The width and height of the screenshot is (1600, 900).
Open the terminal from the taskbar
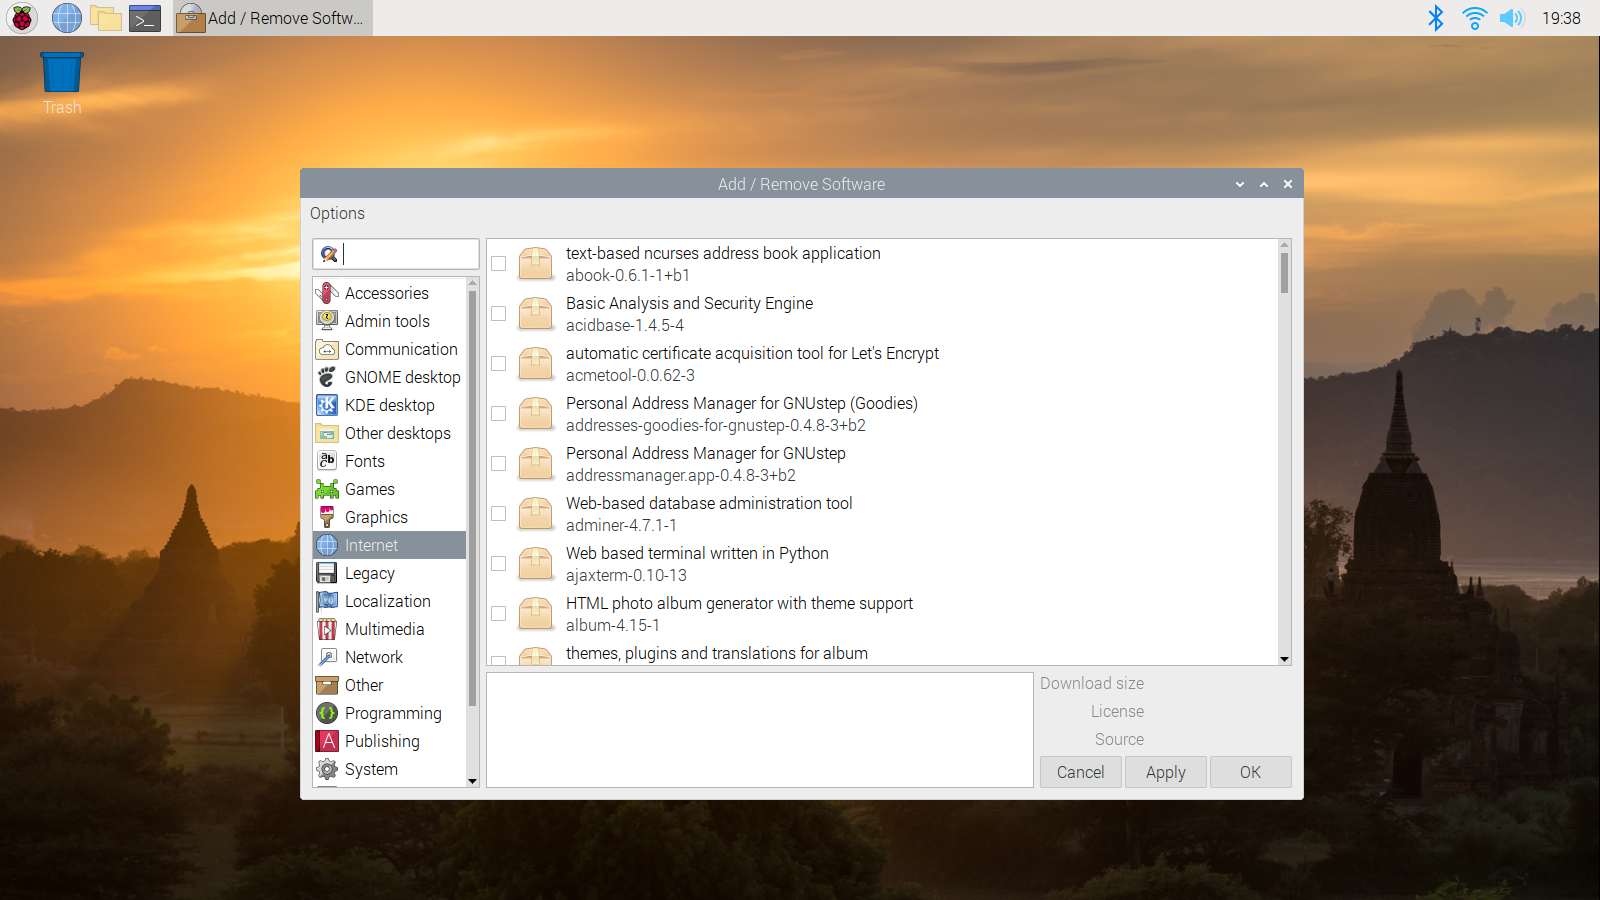145,18
